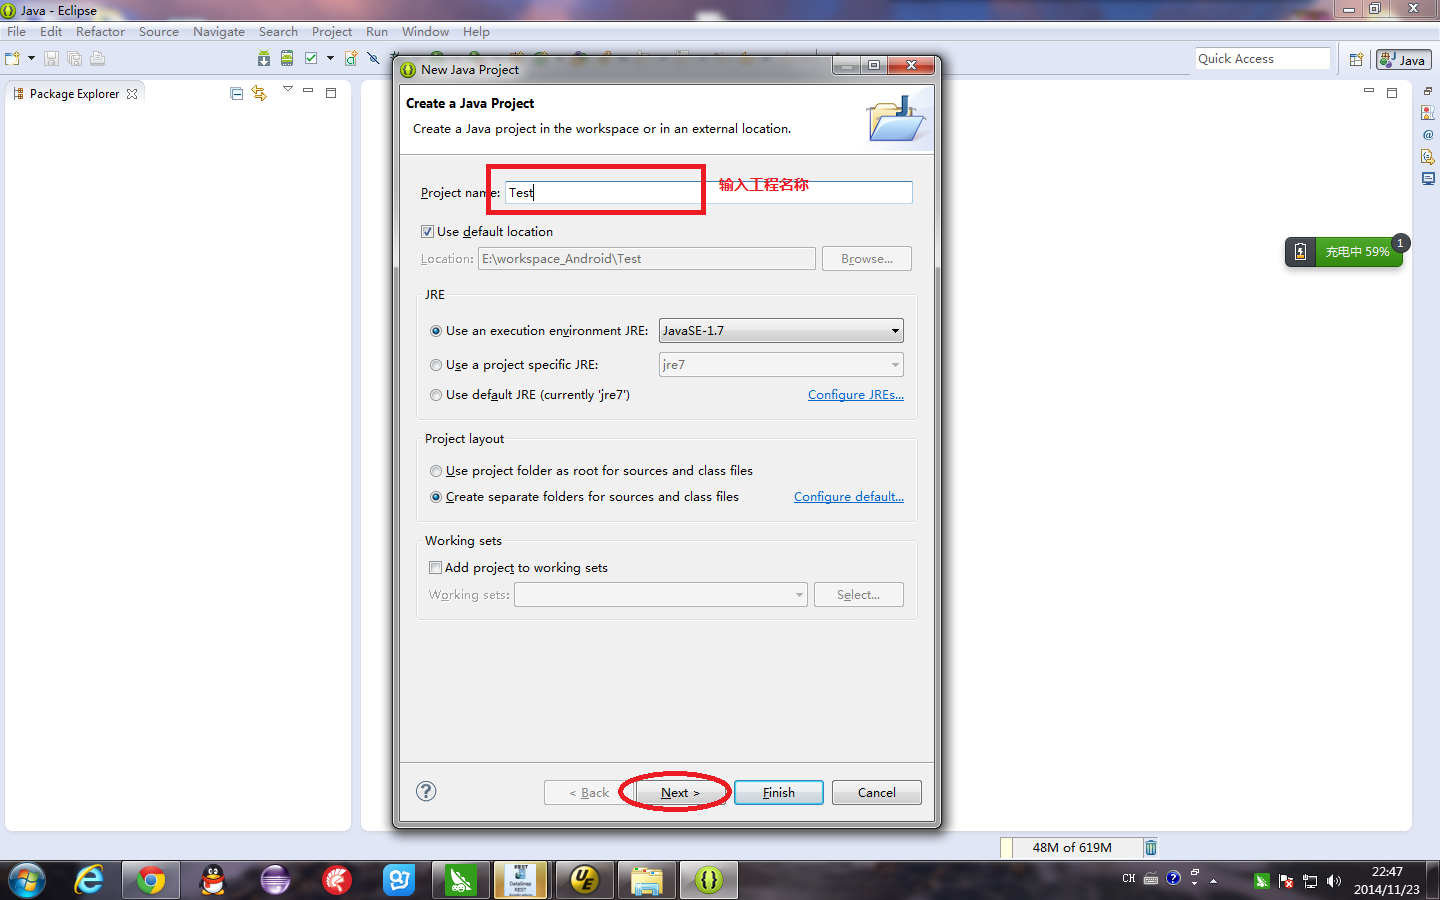Run garbage collector trash icon
The height and width of the screenshot is (900, 1440).
tap(1151, 848)
